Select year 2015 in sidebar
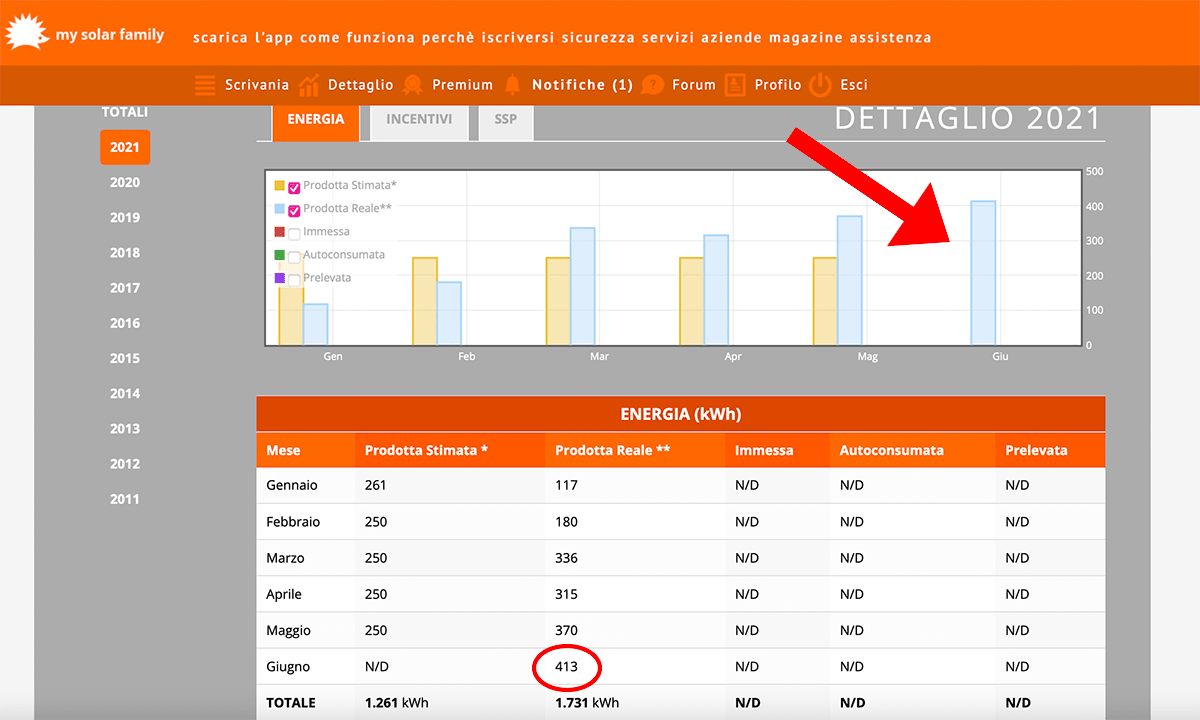1200x720 pixels. pyautogui.click(x=125, y=358)
